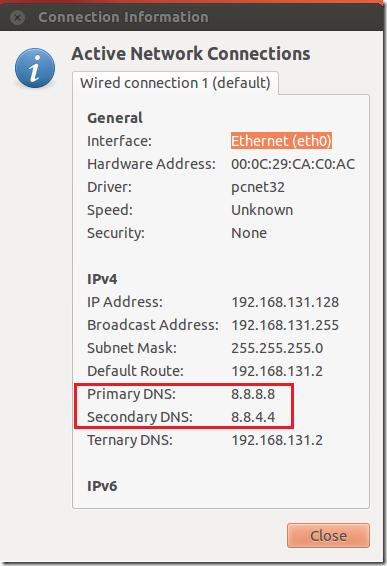This screenshot has height=566, width=387.
Task: Select the Wired connection 1 (default) tab
Action: [175, 83]
